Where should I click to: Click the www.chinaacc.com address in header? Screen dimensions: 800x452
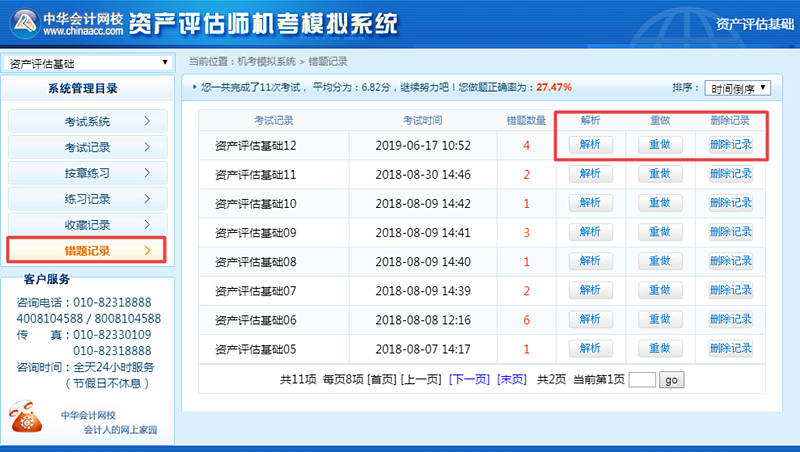coord(83,31)
